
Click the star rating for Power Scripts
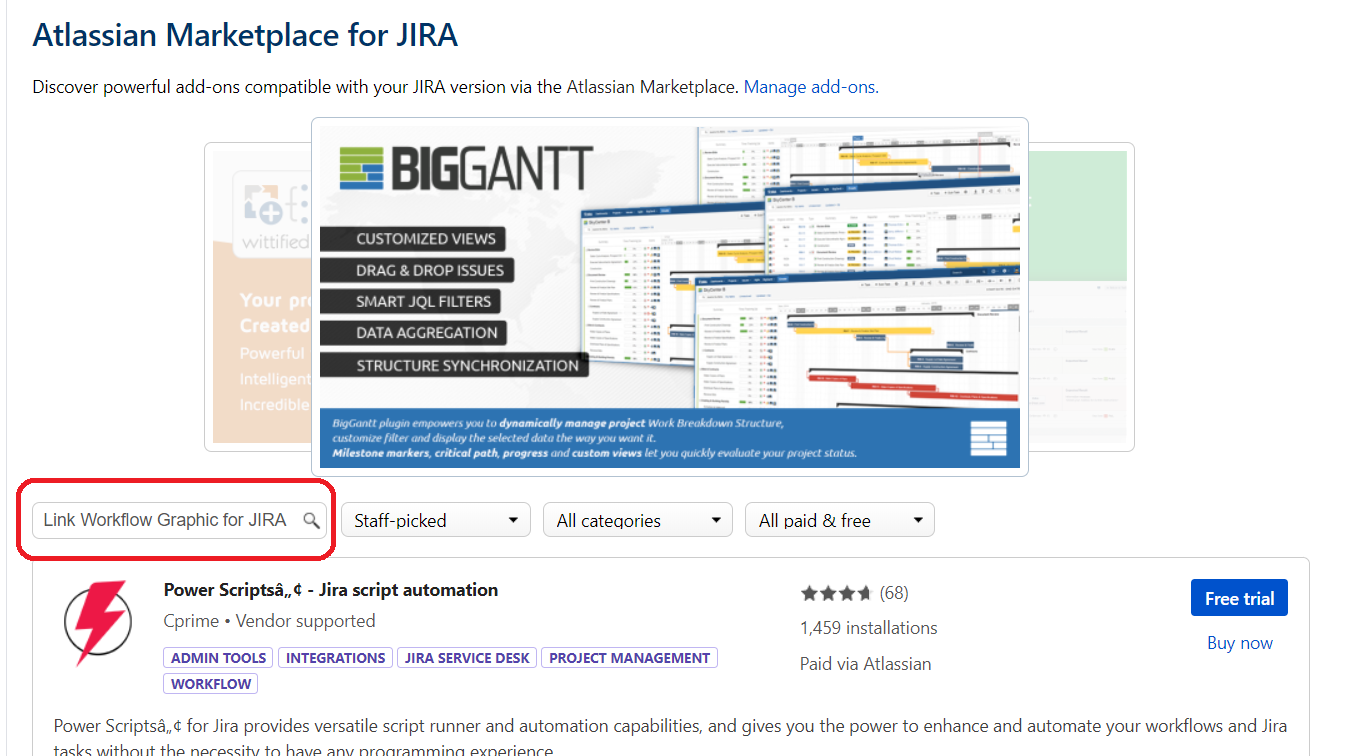point(836,593)
